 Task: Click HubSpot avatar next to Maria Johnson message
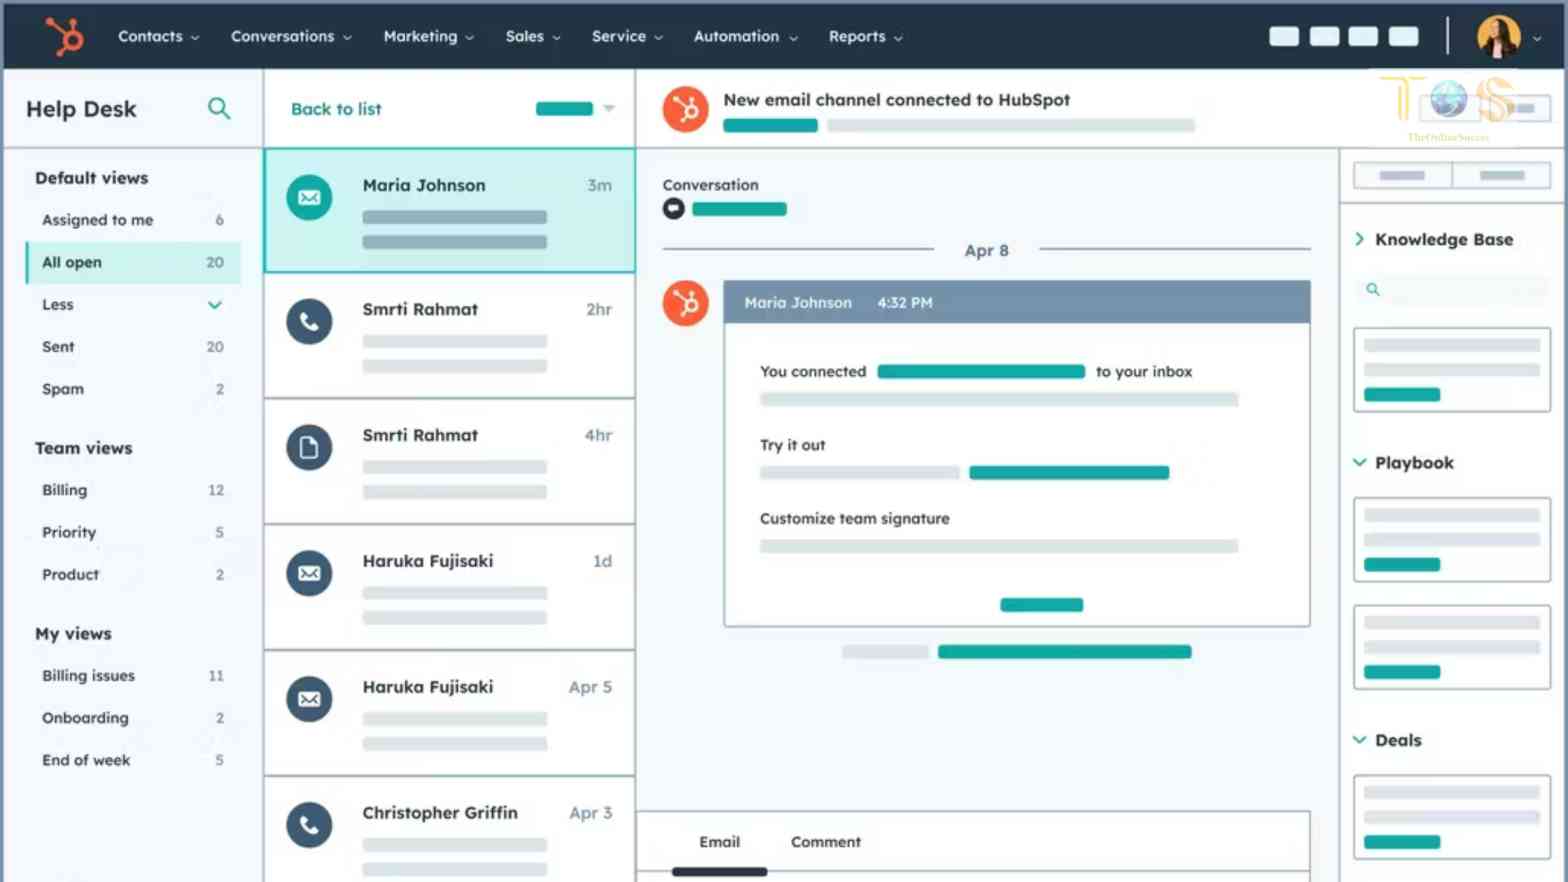[x=686, y=303]
